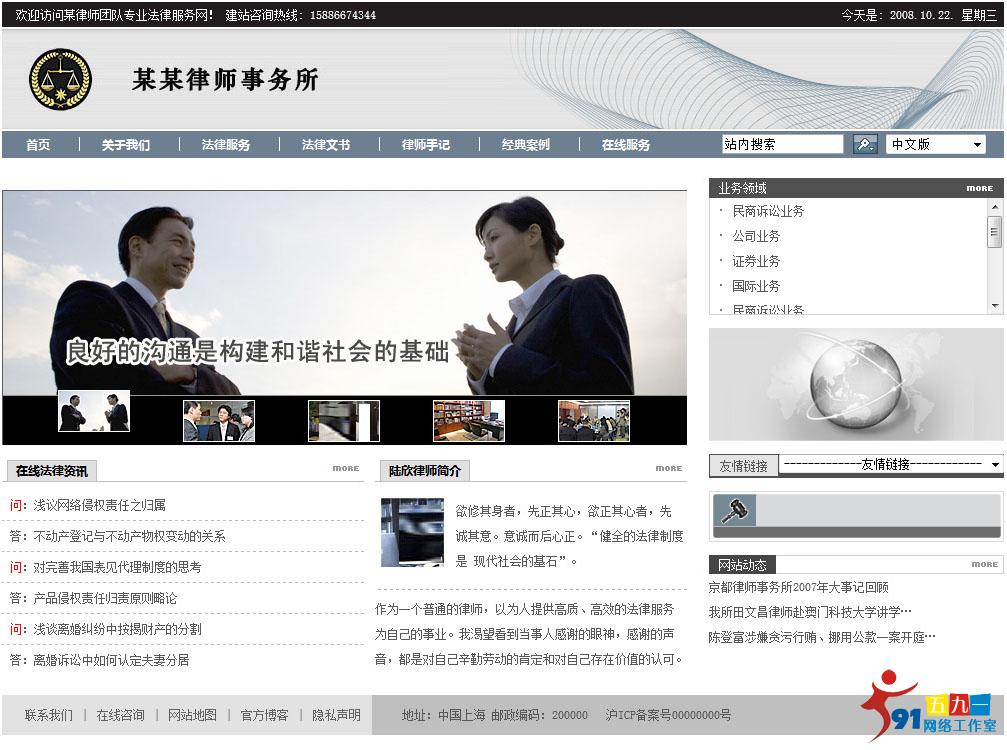The image size is (1007, 750).
Task: Open article 浅议网络侵权责任之归属
Action: tap(100, 505)
